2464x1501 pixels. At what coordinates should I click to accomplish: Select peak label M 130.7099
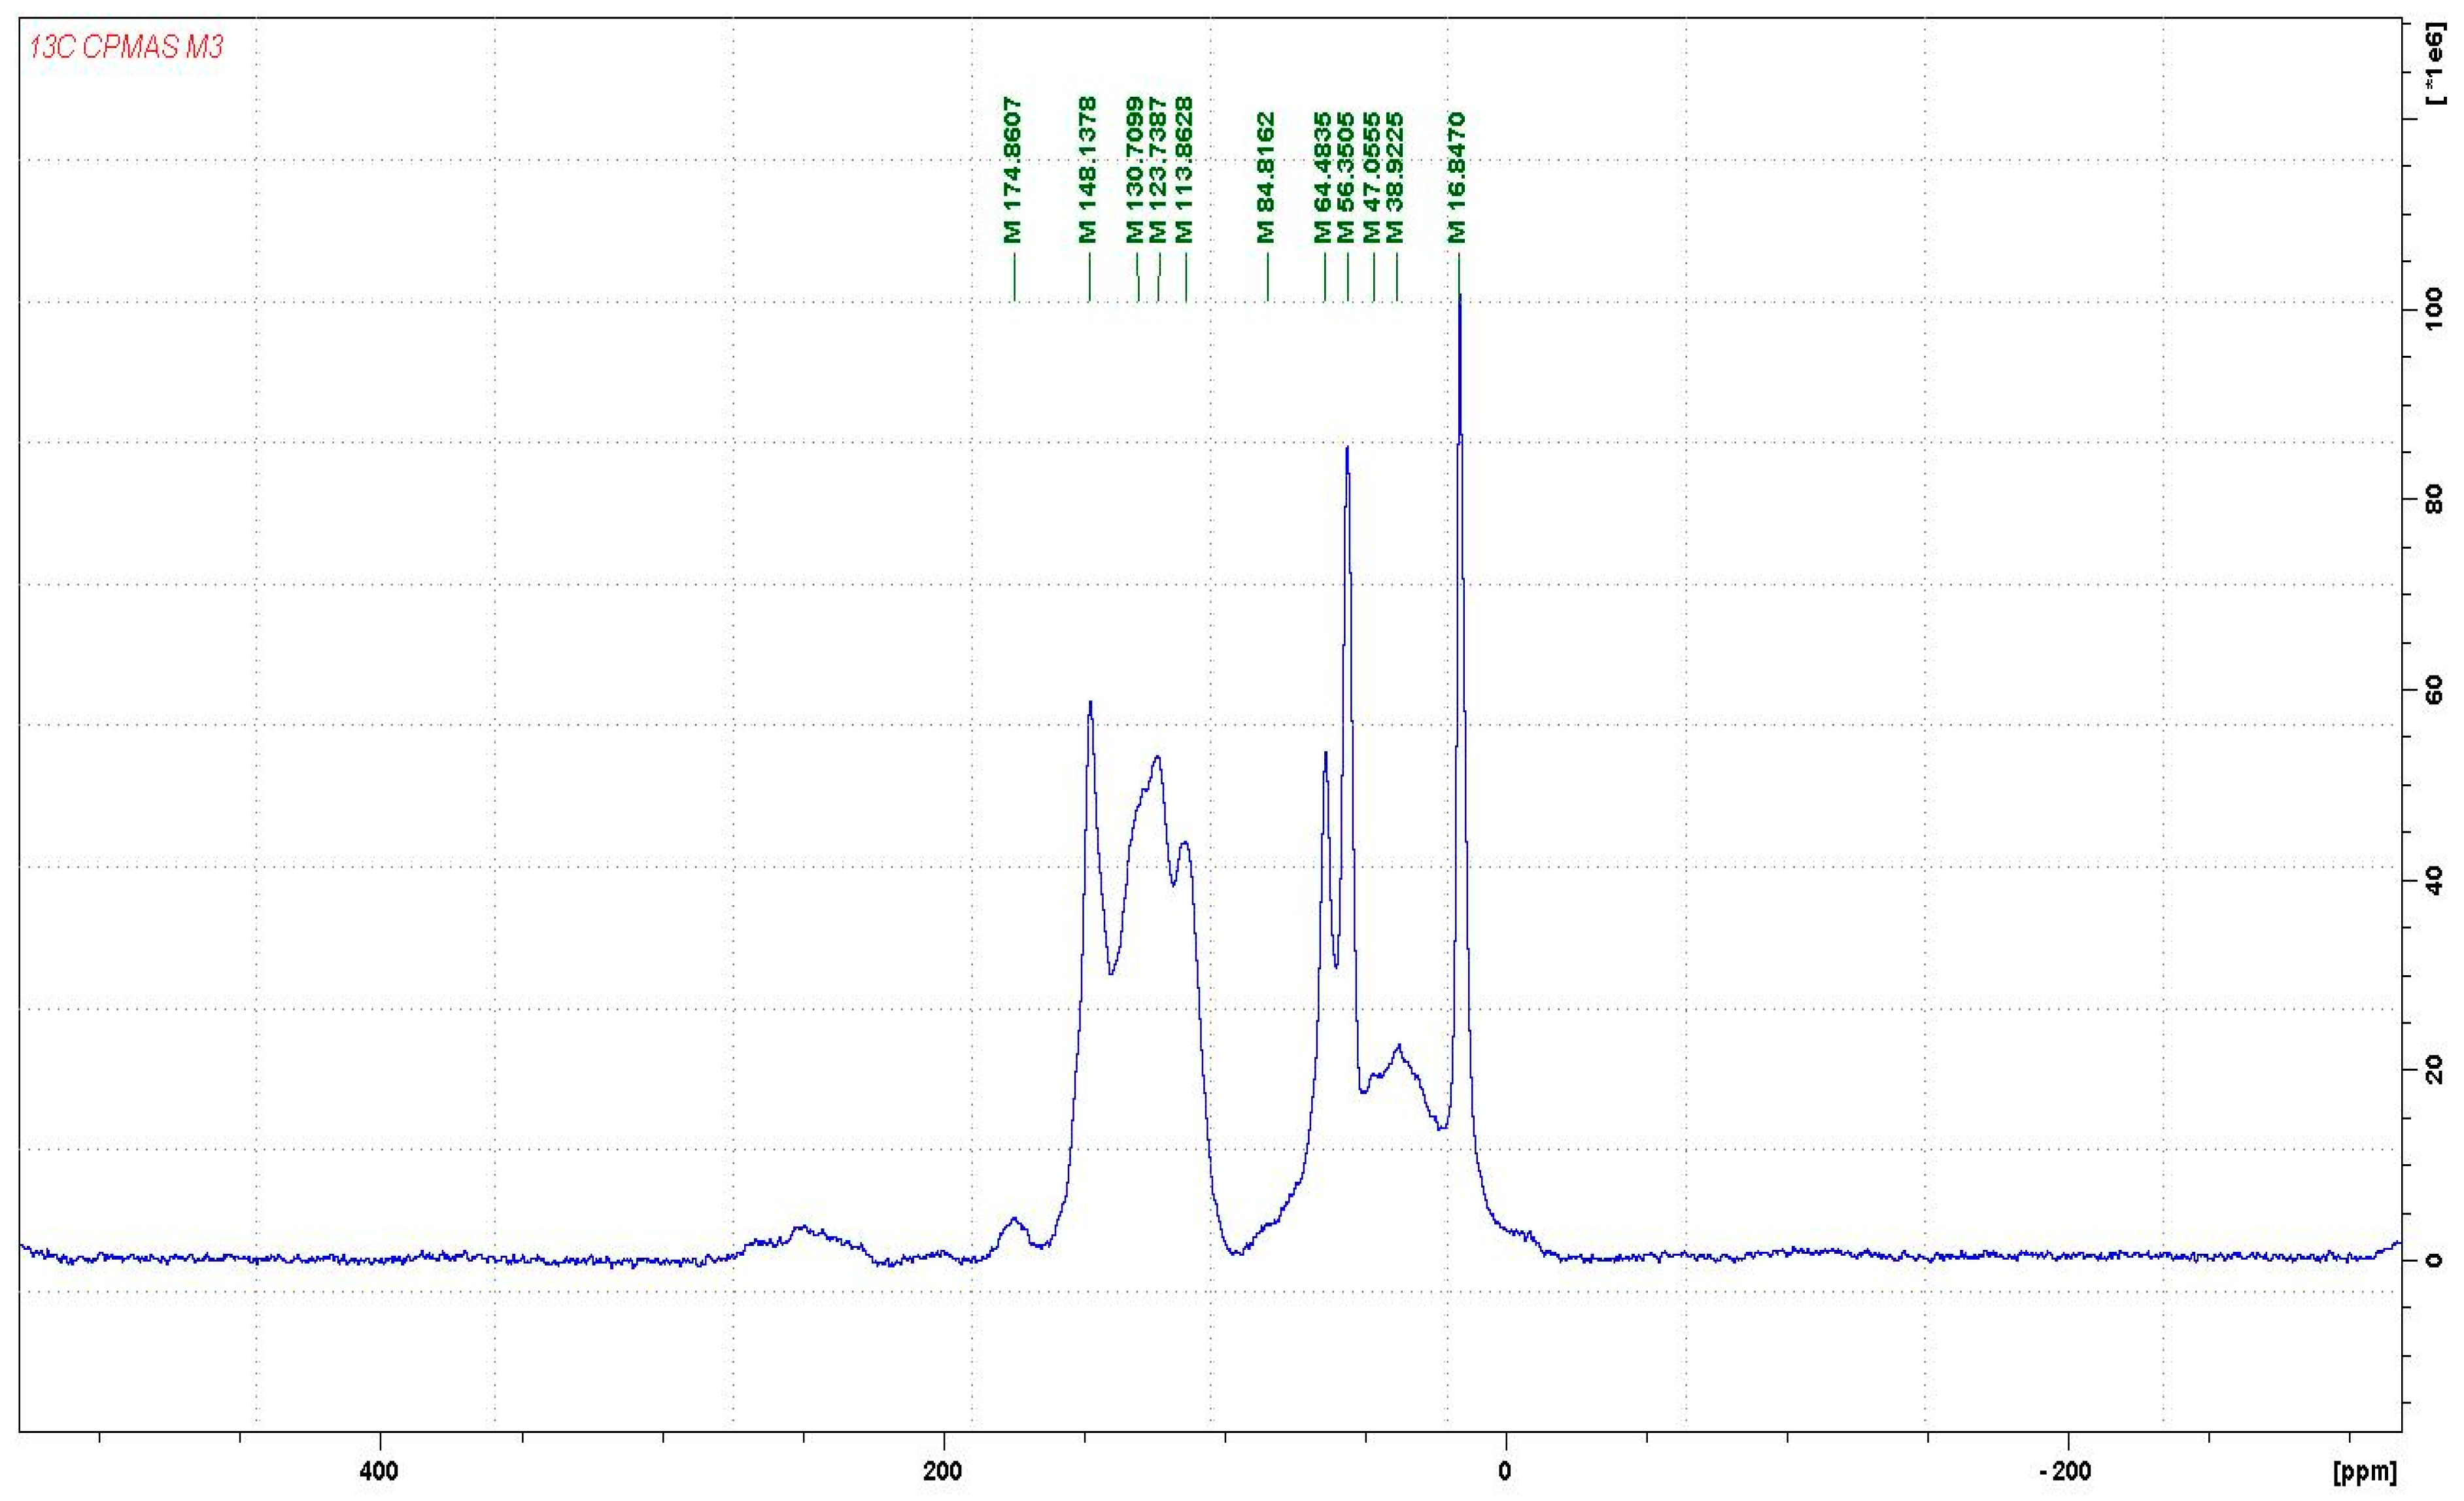pyautogui.click(x=1134, y=170)
